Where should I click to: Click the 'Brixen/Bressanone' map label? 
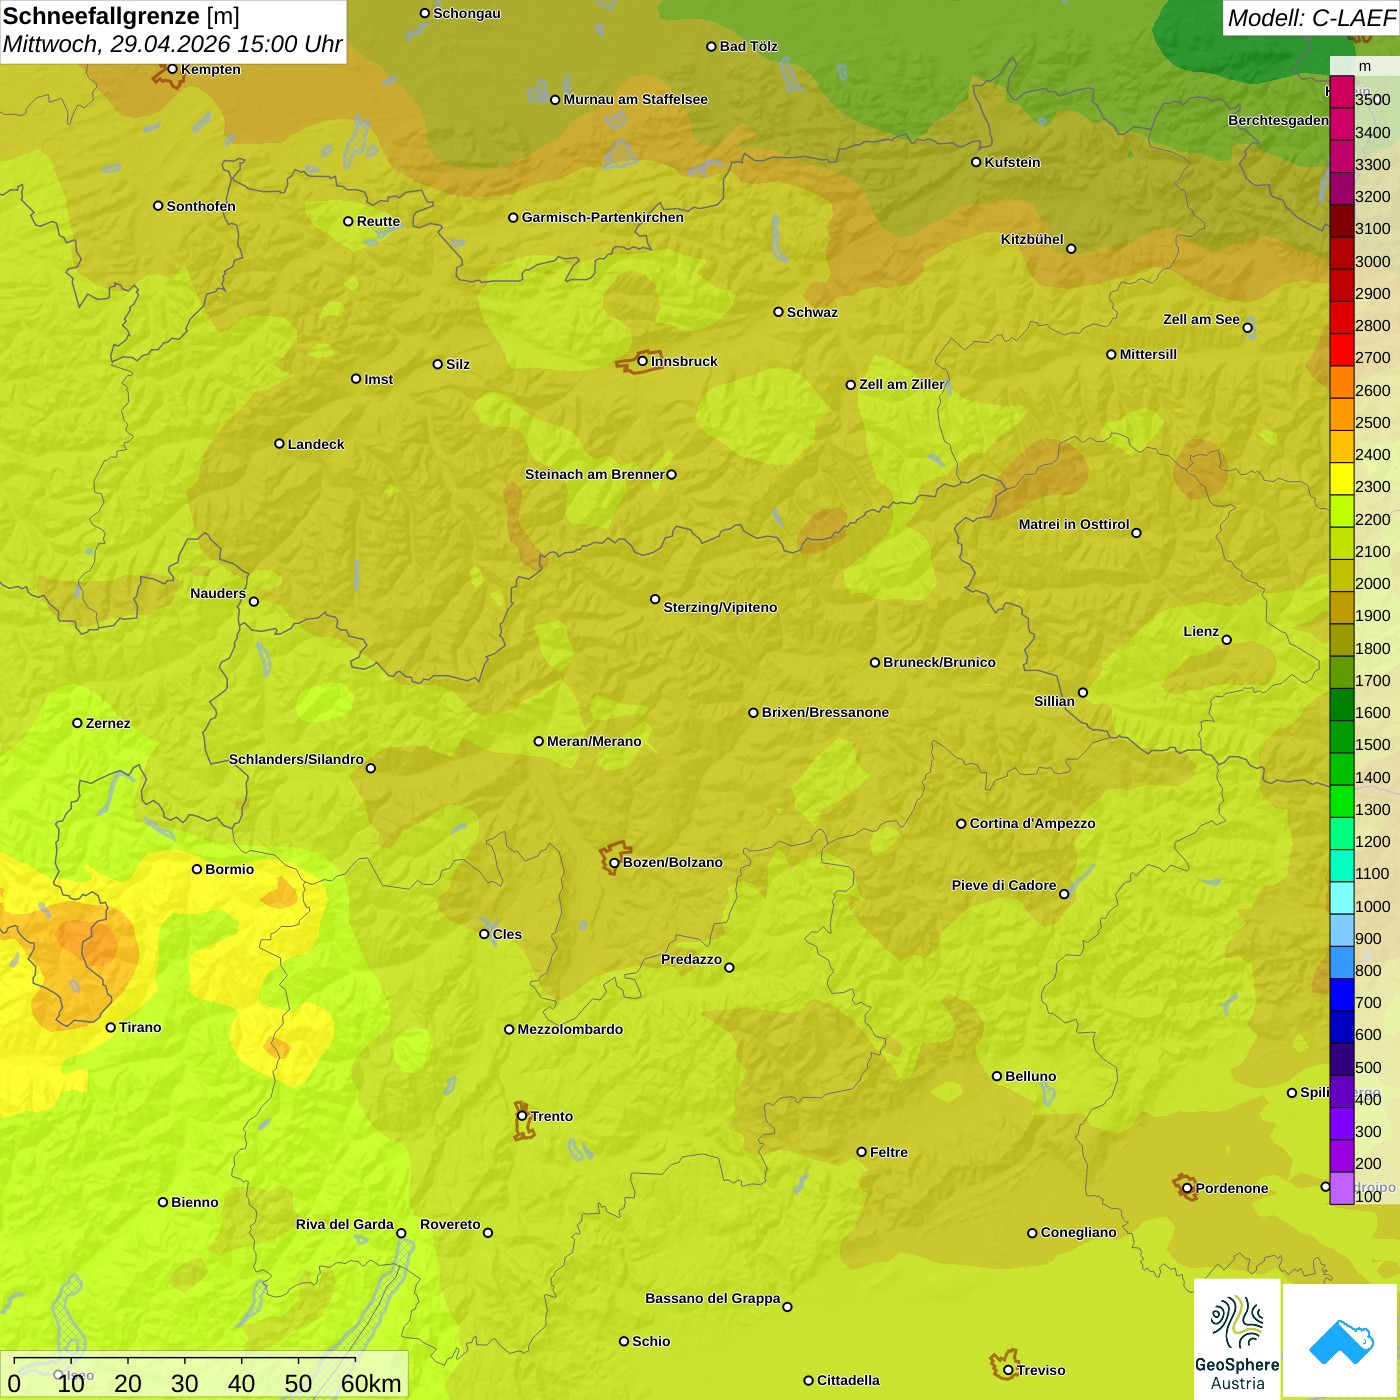825,712
